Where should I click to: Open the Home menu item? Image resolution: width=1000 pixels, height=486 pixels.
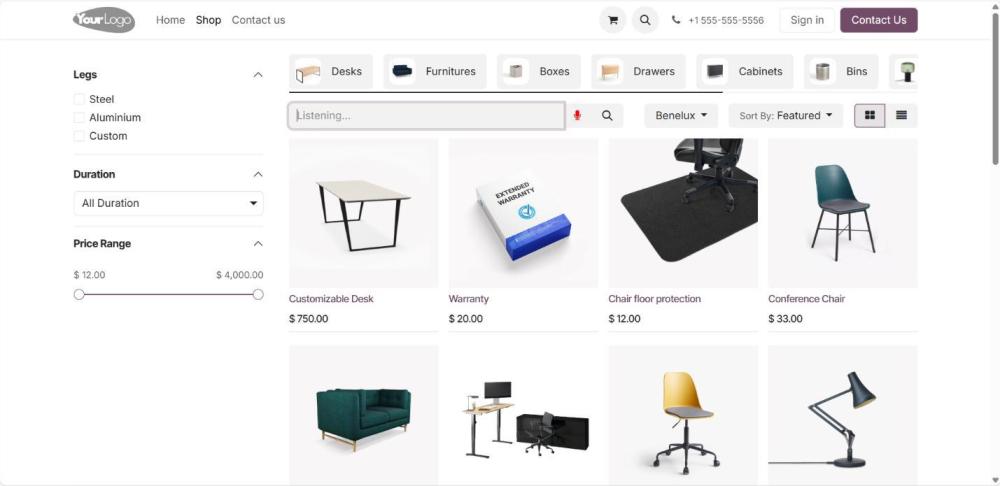tap(170, 20)
